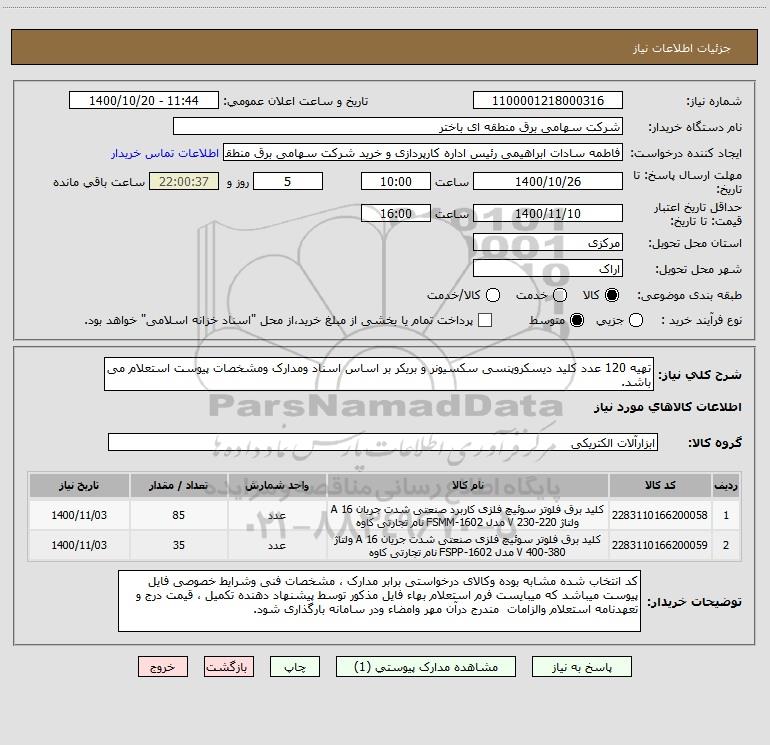Viewport: 770px width, 745px height.
Task: Click the buyer organization name field
Action: pos(398,127)
